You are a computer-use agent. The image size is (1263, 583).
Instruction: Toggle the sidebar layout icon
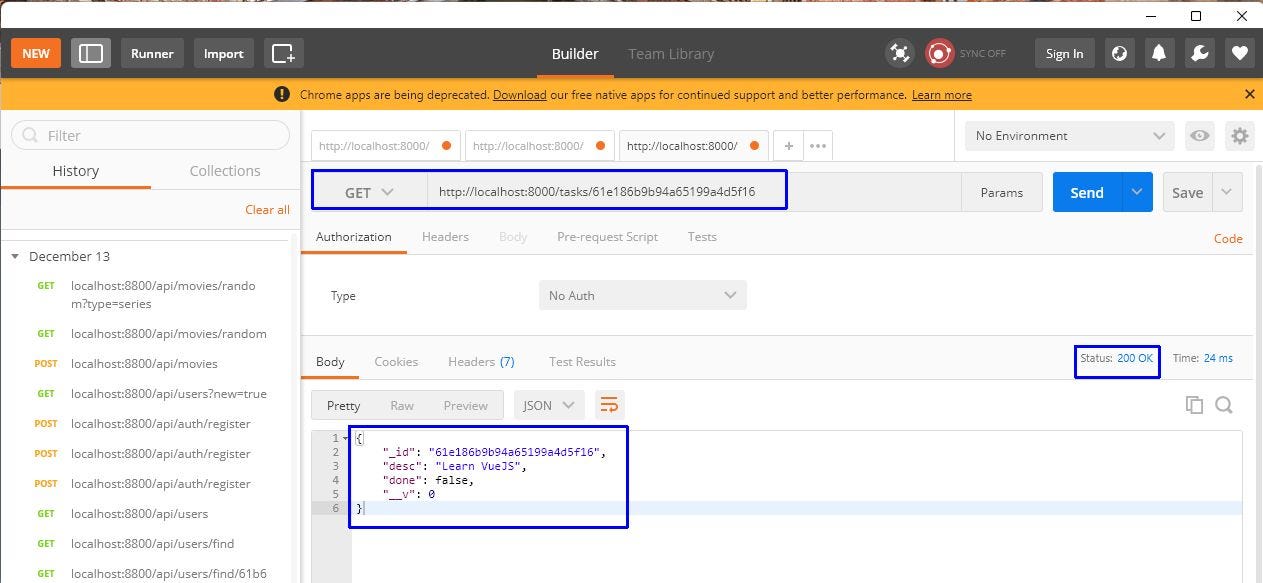coord(91,53)
